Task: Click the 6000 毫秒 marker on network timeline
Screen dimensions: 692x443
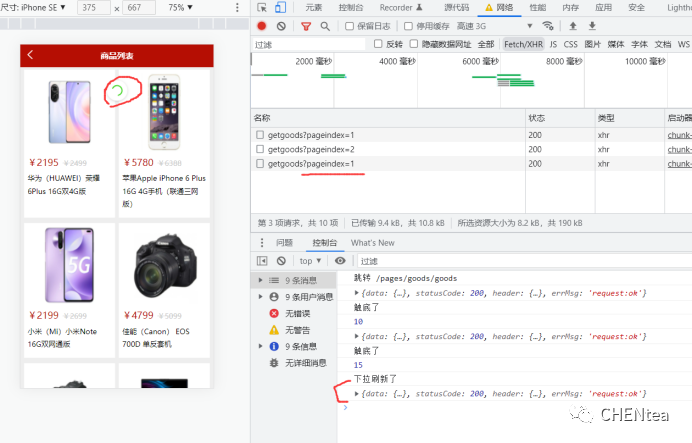Action: 480,61
